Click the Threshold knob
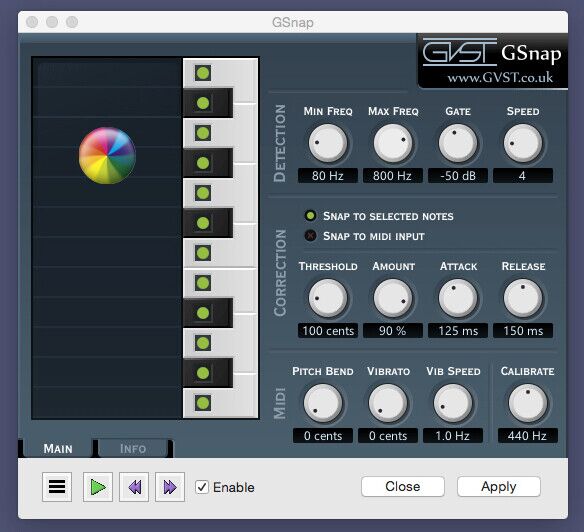 coord(328,298)
